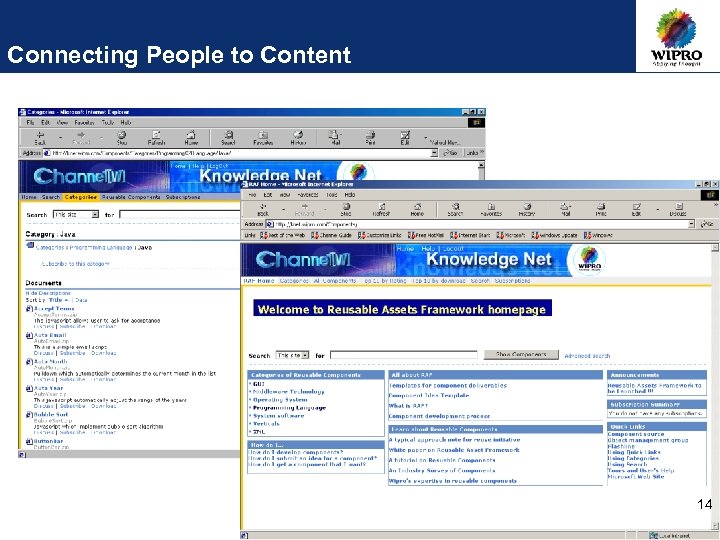
Task: Open Component development process link
Action: pos(439,416)
